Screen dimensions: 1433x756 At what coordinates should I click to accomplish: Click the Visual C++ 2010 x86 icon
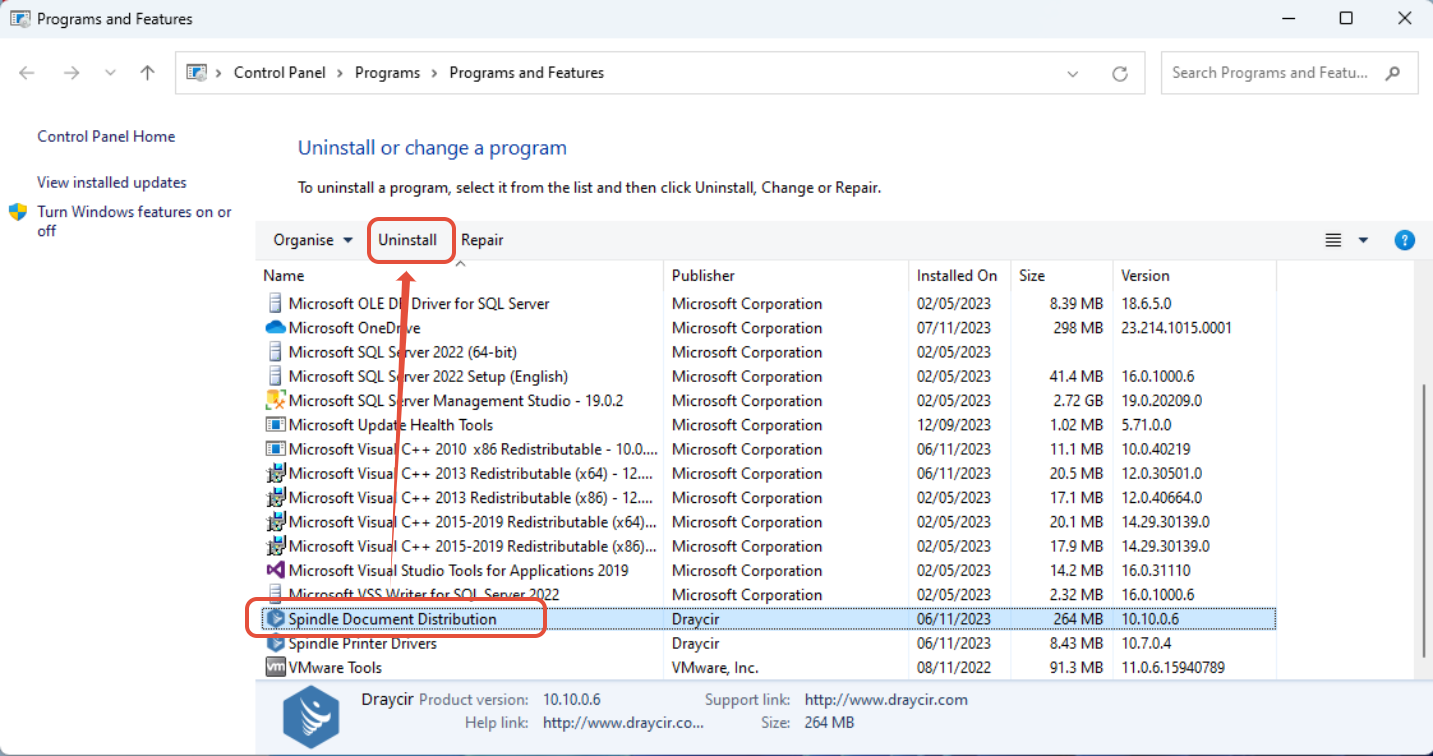[276, 449]
